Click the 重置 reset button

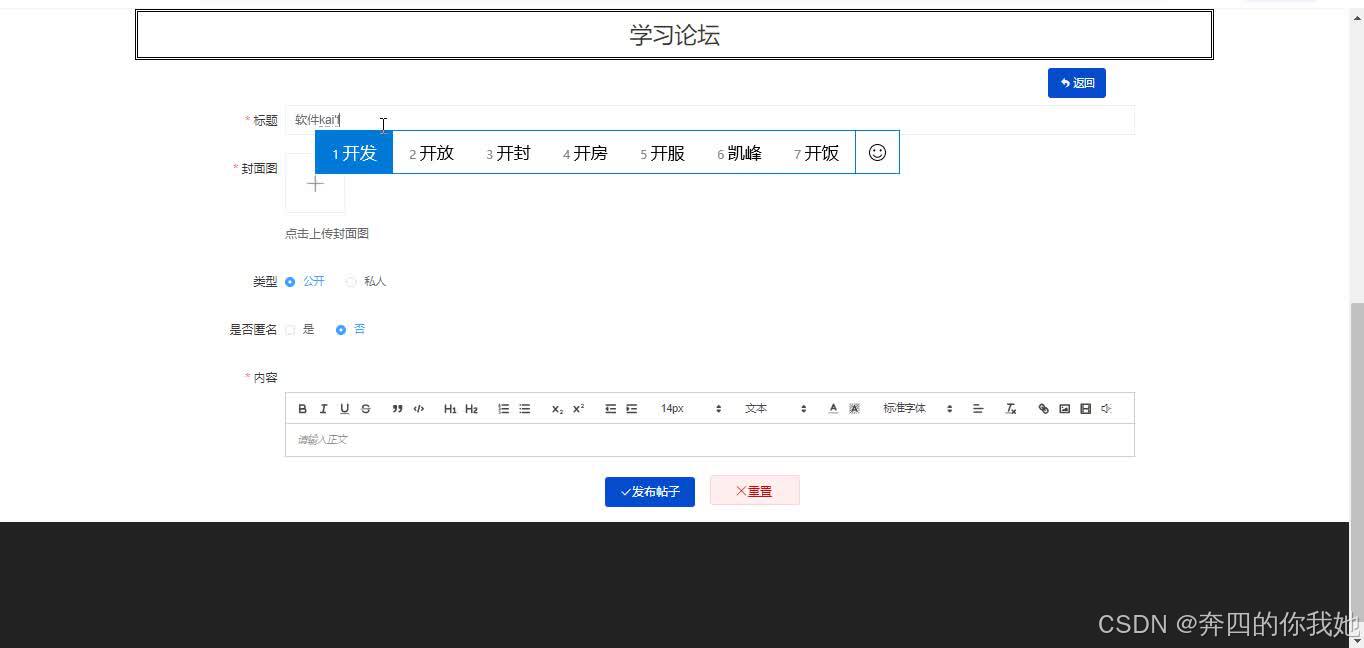[755, 491]
